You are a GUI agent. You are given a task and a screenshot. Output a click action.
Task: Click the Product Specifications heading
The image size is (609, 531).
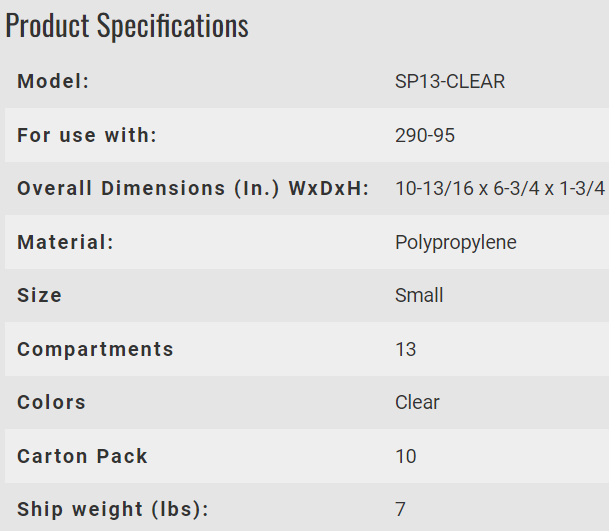pos(127,26)
